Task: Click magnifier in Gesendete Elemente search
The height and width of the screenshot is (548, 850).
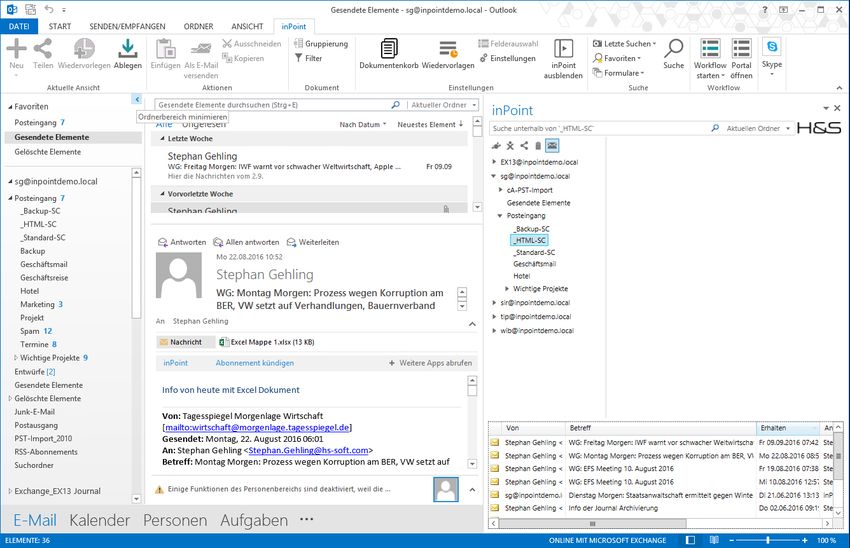Action: pos(395,105)
